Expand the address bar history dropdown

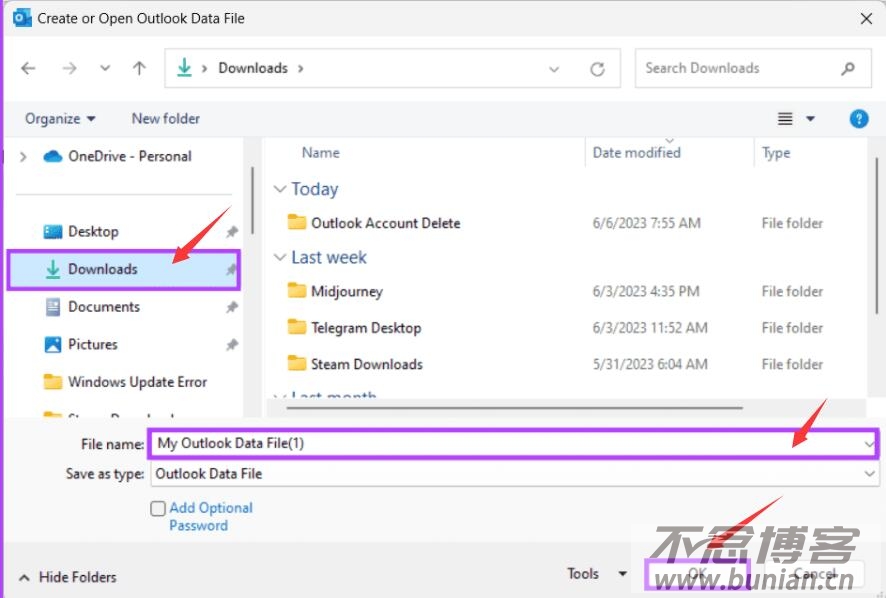[x=554, y=69]
